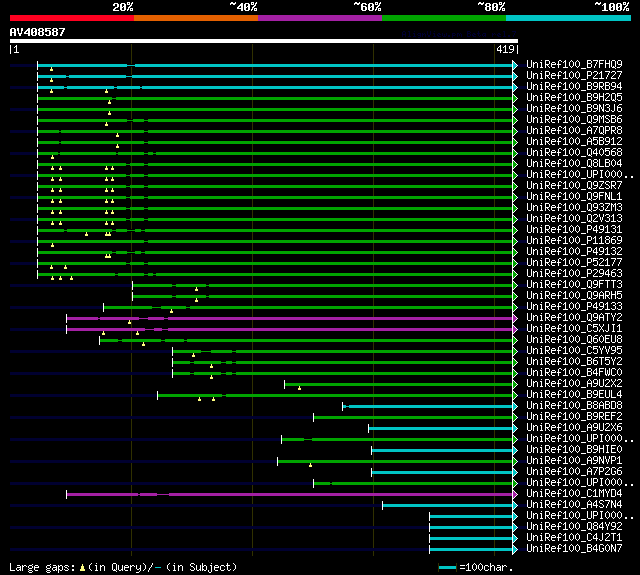
Task: Click the UniRef100_B7FHQ9 label
Action: (574, 64)
